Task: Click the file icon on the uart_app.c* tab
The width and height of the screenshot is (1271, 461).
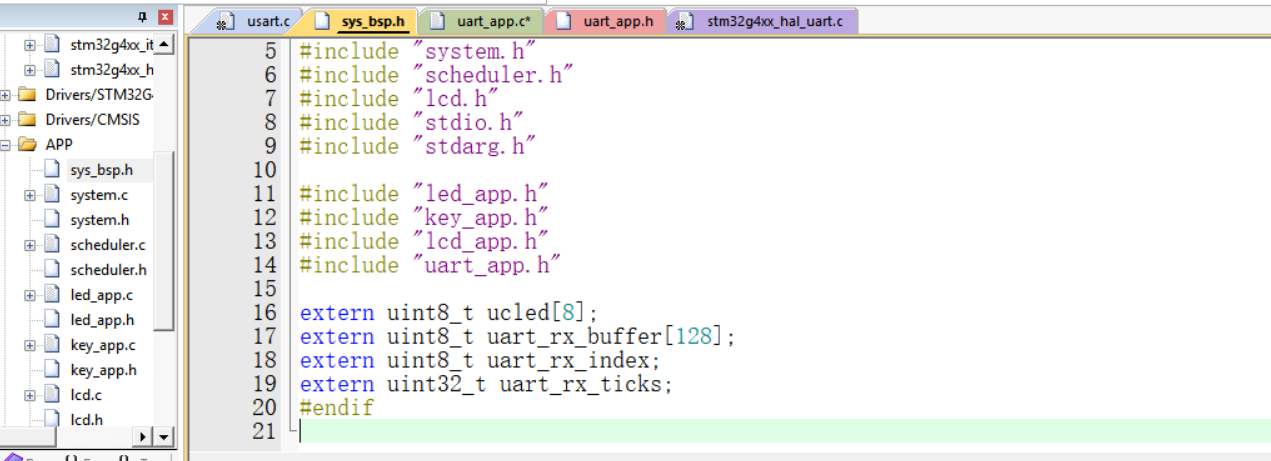Action: 437,21
